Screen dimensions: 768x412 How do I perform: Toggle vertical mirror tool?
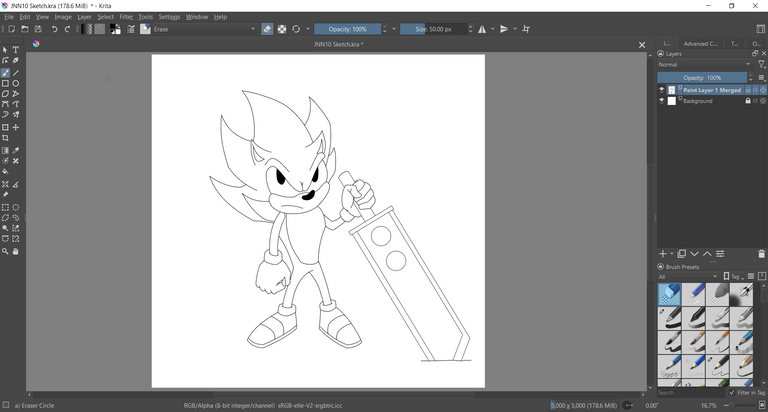(x=504, y=29)
